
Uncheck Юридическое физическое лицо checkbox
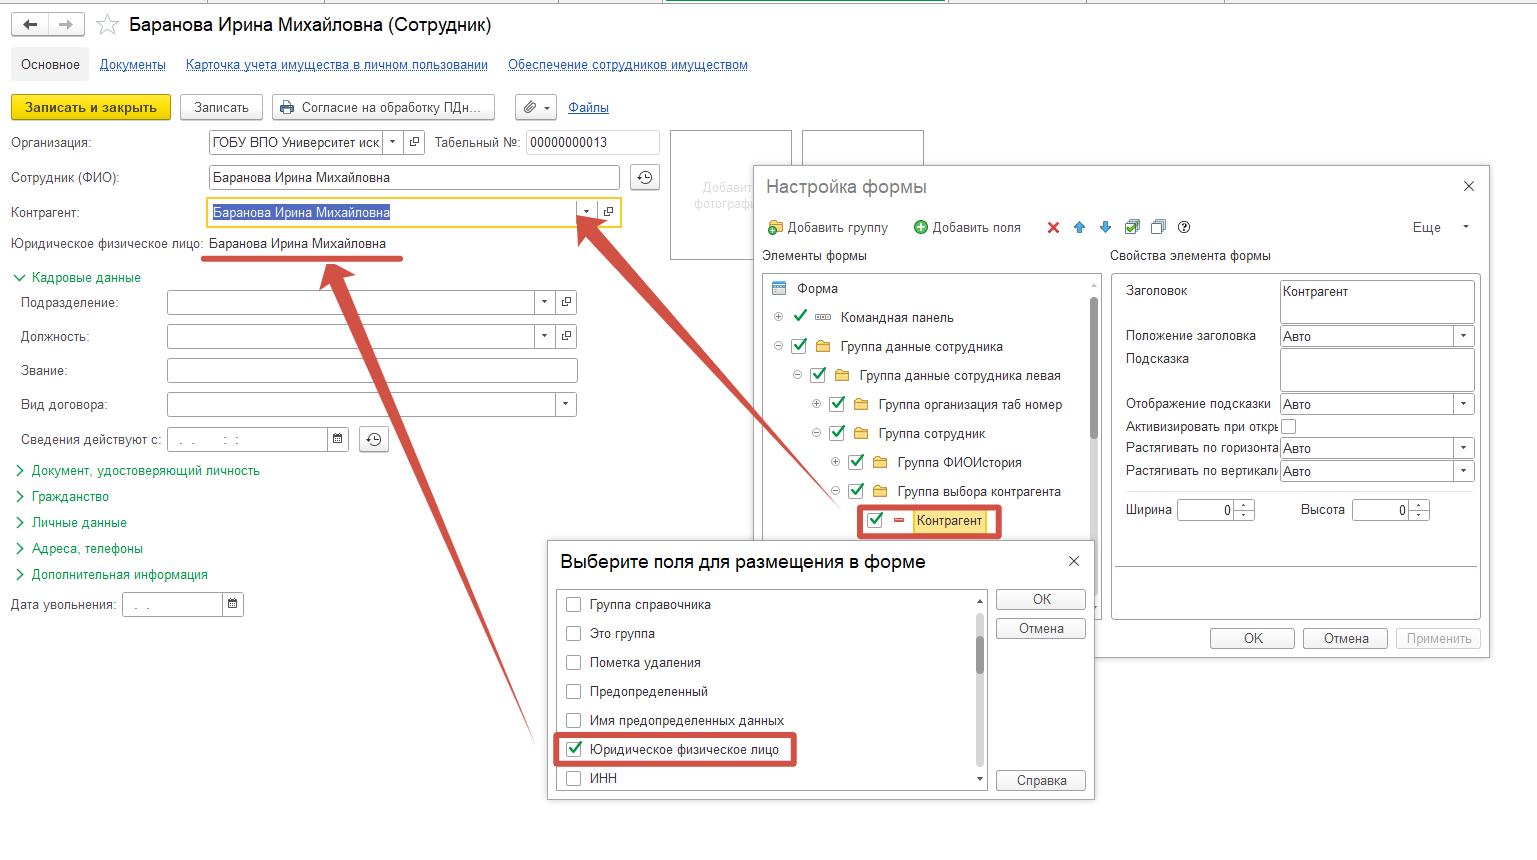(574, 749)
